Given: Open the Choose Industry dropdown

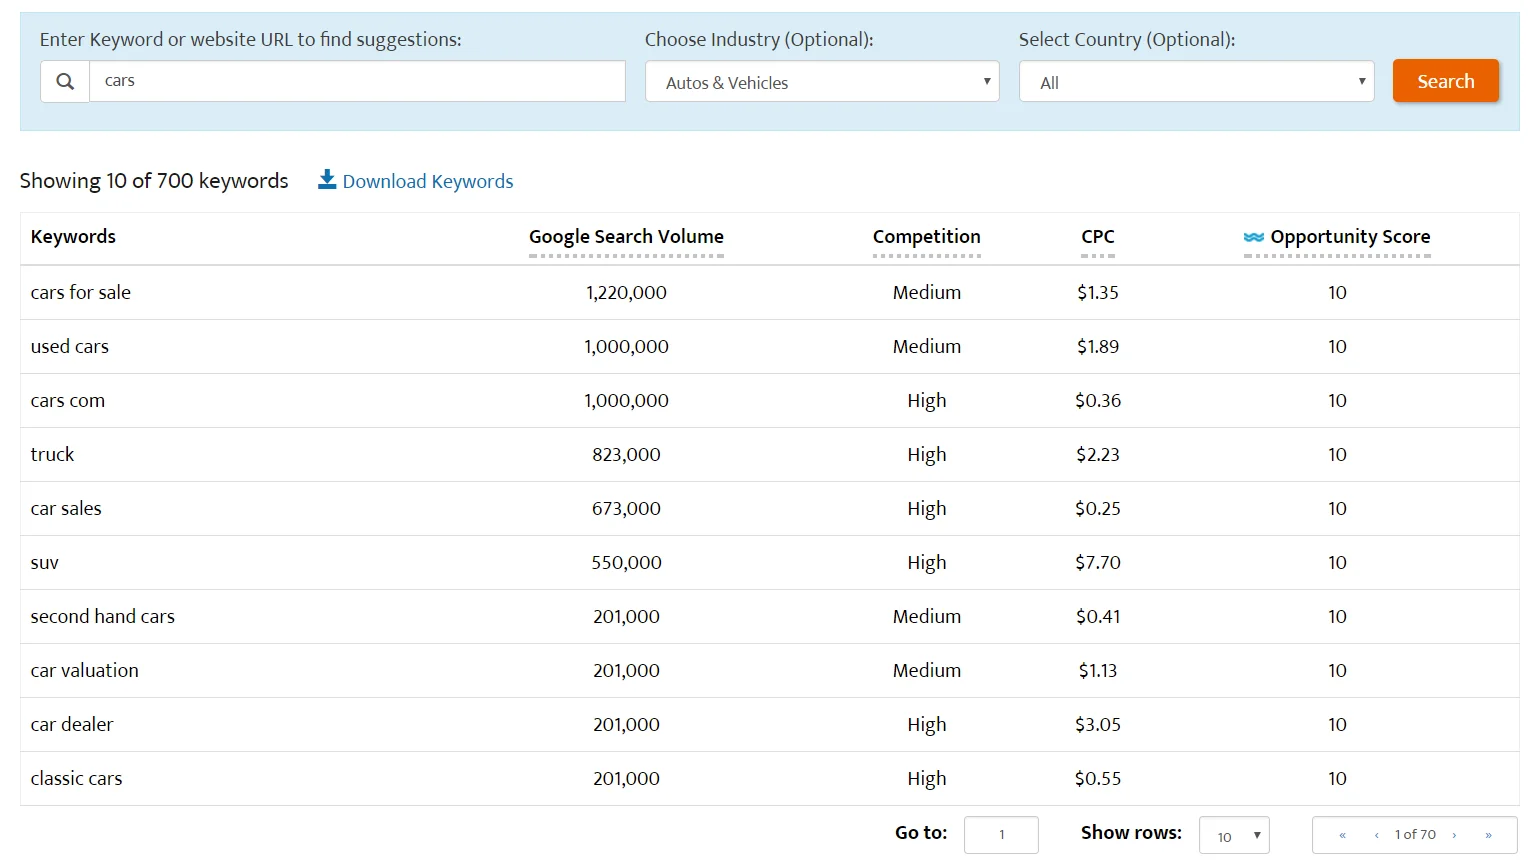Looking at the screenshot, I should [x=821, y=81].
